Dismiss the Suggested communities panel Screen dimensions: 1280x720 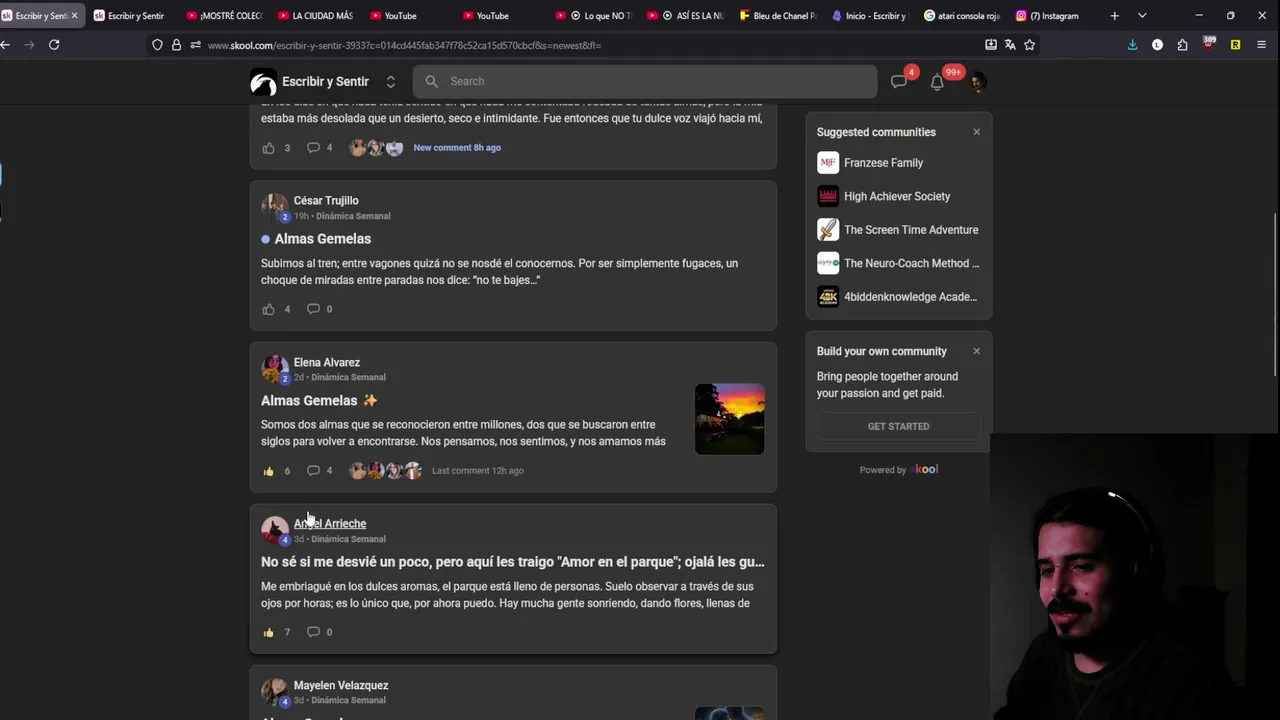pos(977,132)
